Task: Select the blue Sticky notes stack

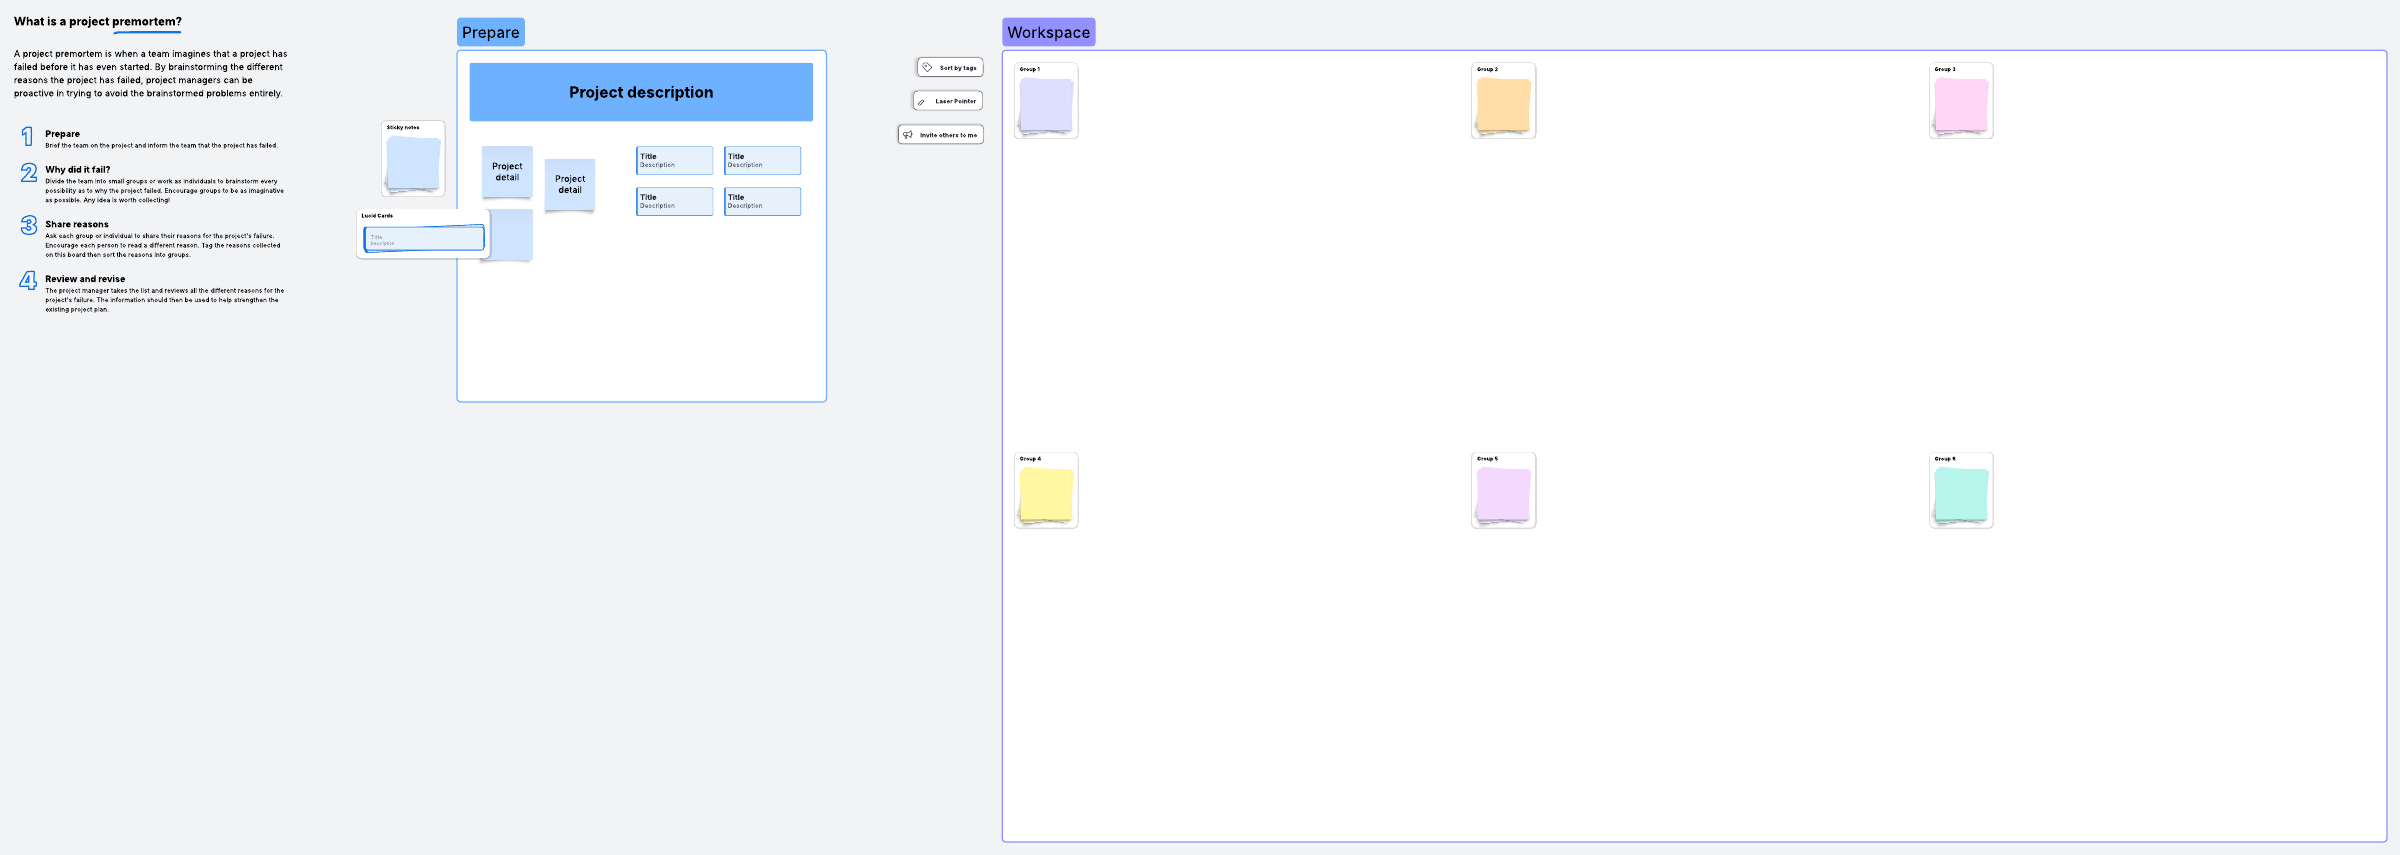Action: pos(413,163)
